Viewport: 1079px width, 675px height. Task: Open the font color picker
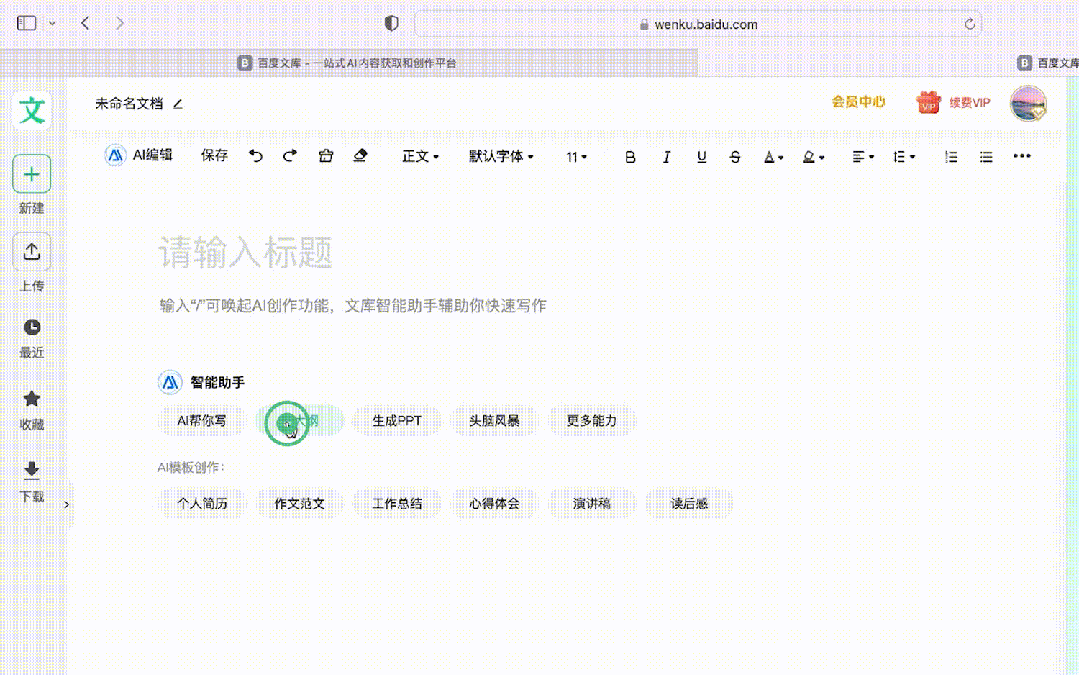click(x=772, y=157)
